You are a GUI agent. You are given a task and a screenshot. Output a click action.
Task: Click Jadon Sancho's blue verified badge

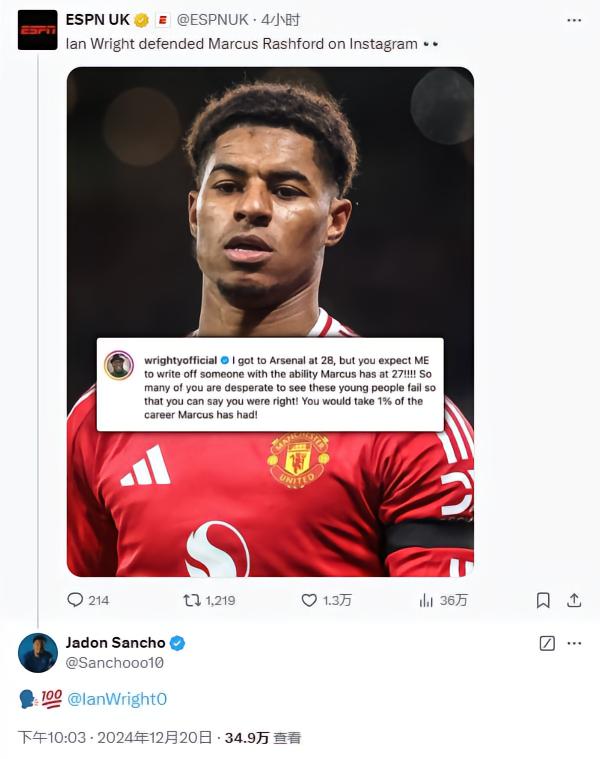[x=177, y=643]
